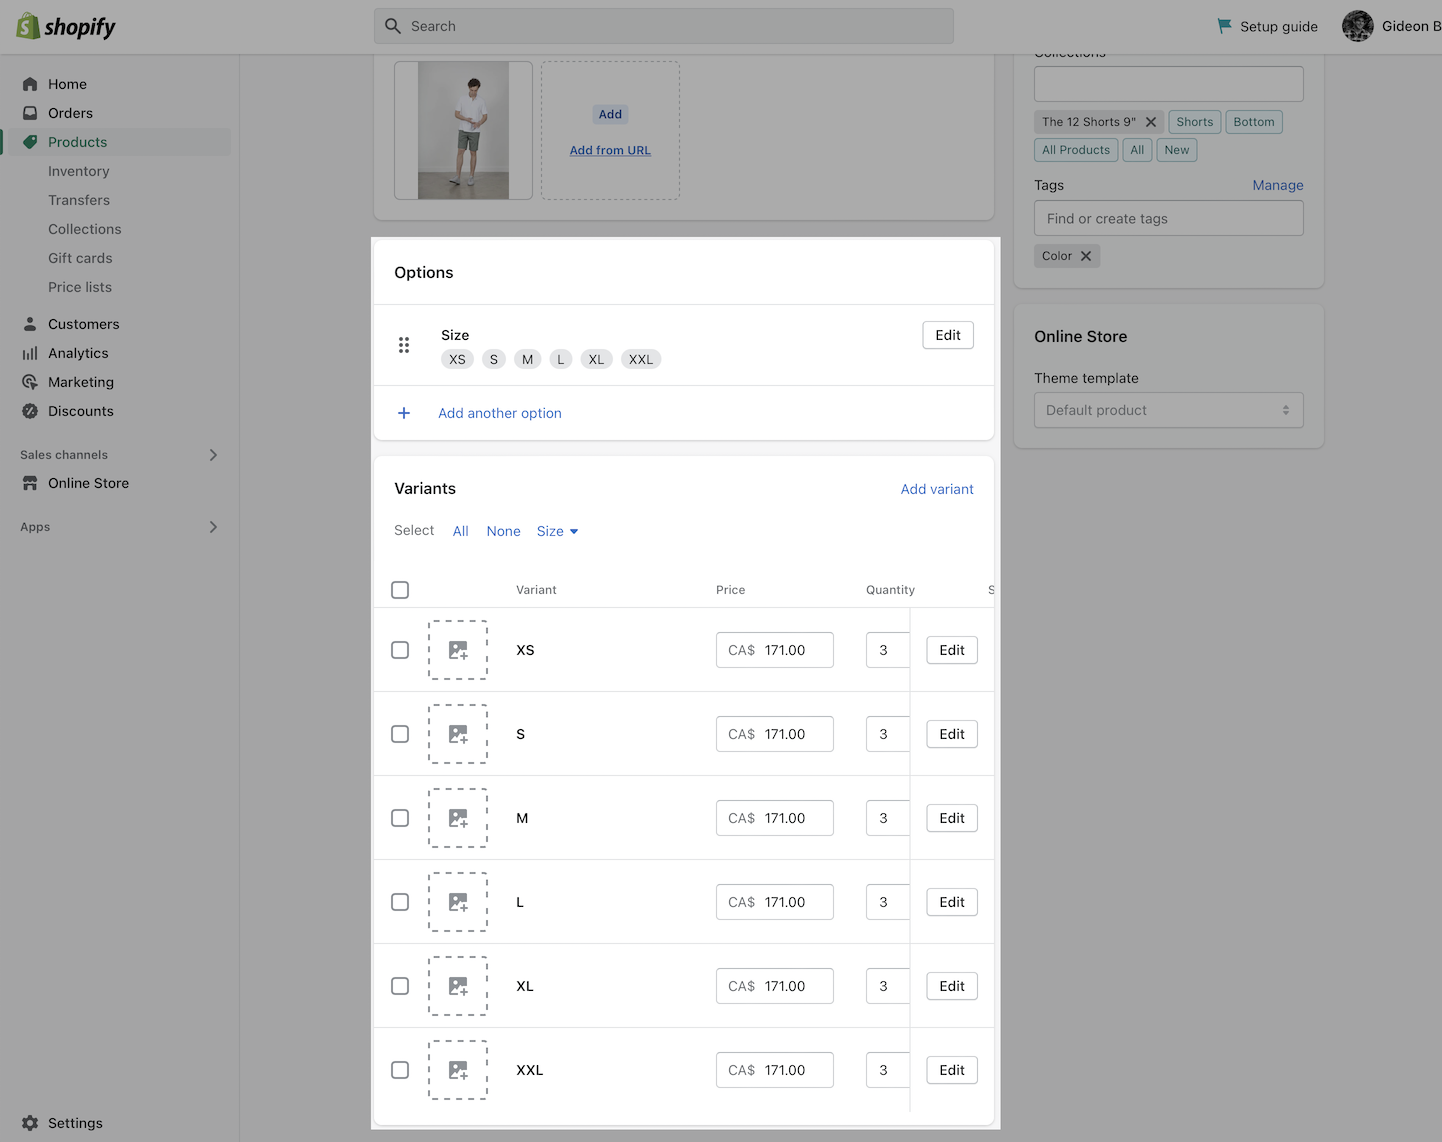The height and width of the screenshot is (1142, 1442).
Task: Open Theme template dropdown
Action: click(1168, 410)
